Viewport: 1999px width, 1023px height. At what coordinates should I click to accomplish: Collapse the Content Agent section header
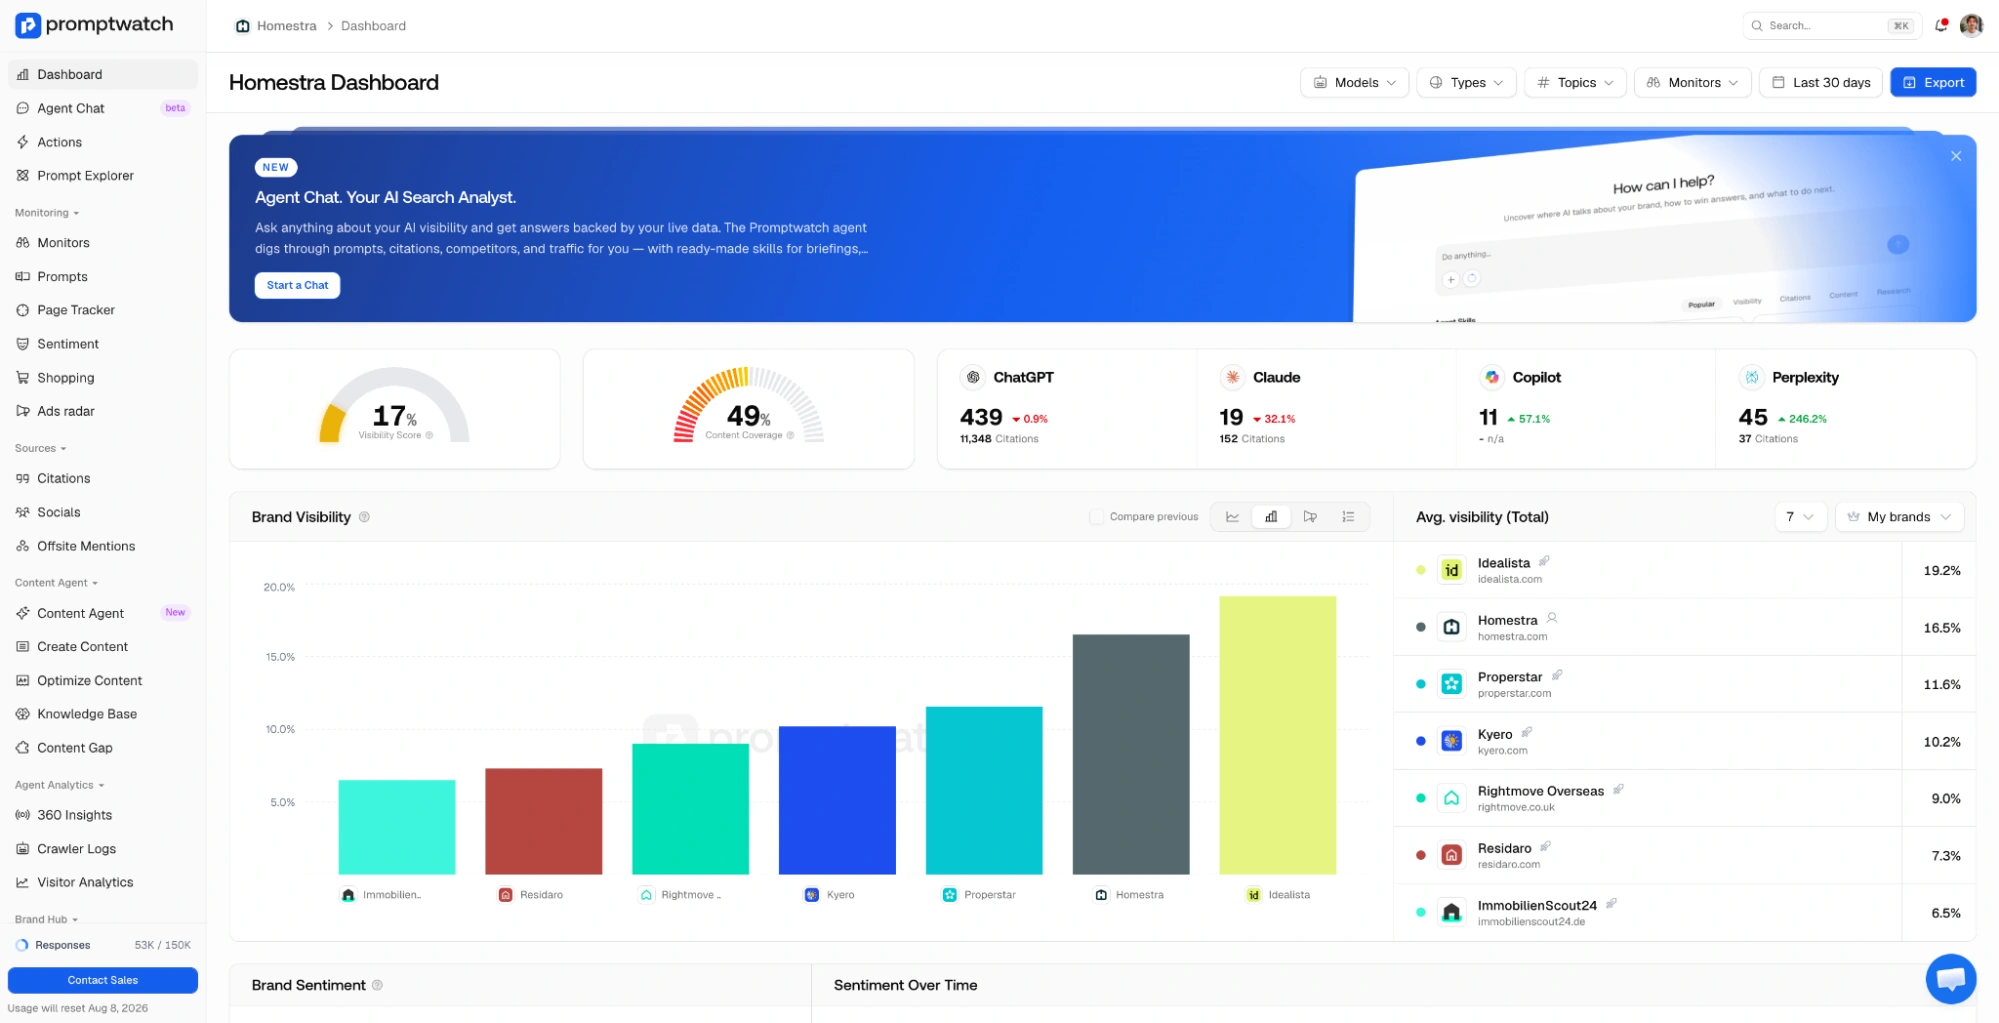tap(57, 583)
